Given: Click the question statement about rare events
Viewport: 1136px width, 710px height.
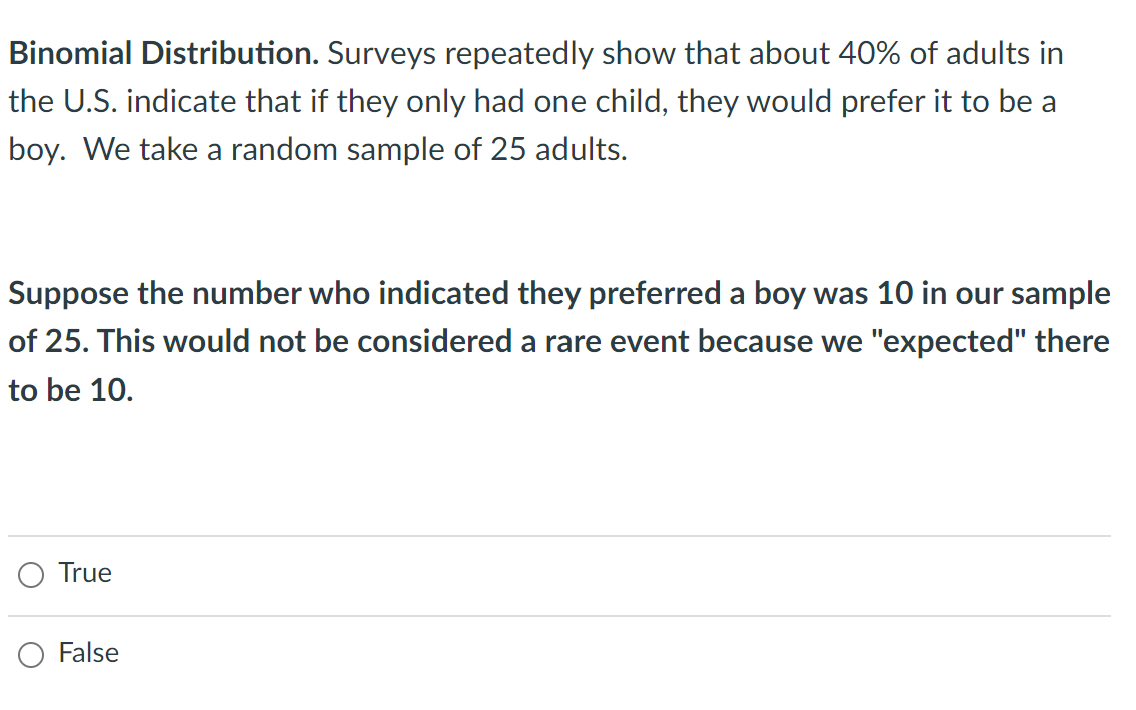Looking at the screenshot, I should pos(560,340).
